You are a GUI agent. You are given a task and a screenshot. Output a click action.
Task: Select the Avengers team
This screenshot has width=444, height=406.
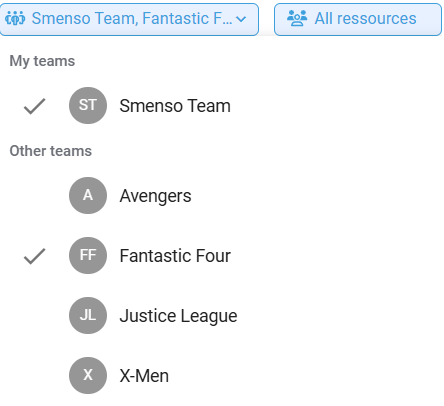pyautogui.click(x=222, y=195)
